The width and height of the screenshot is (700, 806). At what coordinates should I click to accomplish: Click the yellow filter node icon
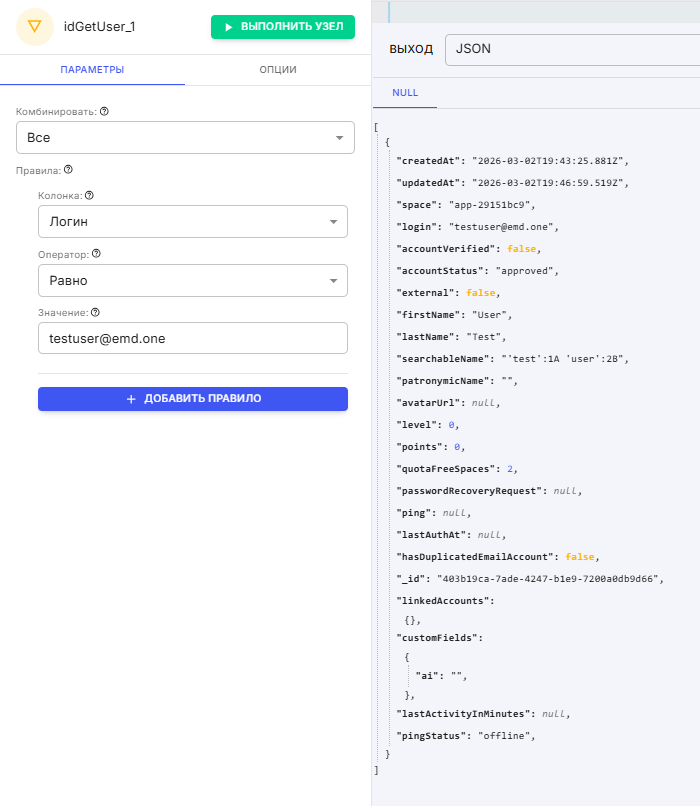36,27
